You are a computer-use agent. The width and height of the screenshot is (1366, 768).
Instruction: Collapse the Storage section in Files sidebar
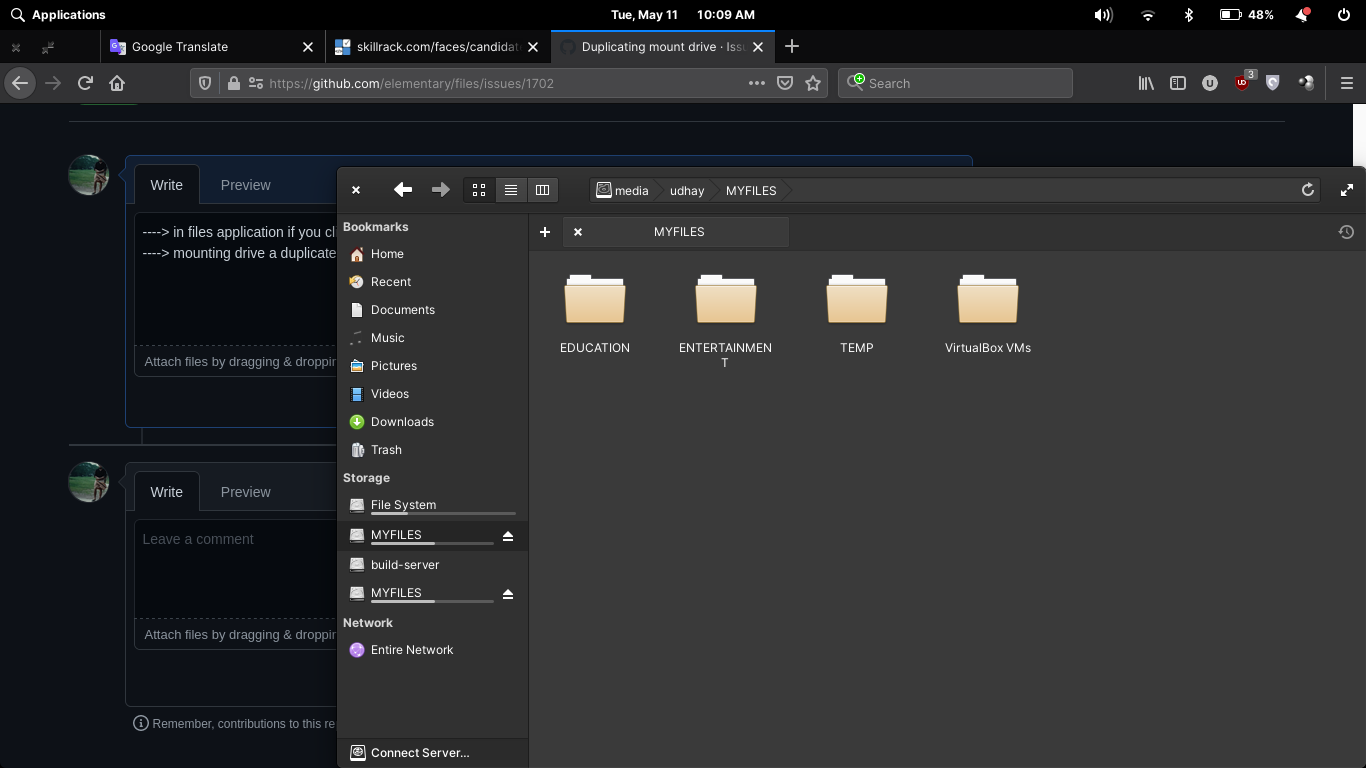(x=366, y=478)
